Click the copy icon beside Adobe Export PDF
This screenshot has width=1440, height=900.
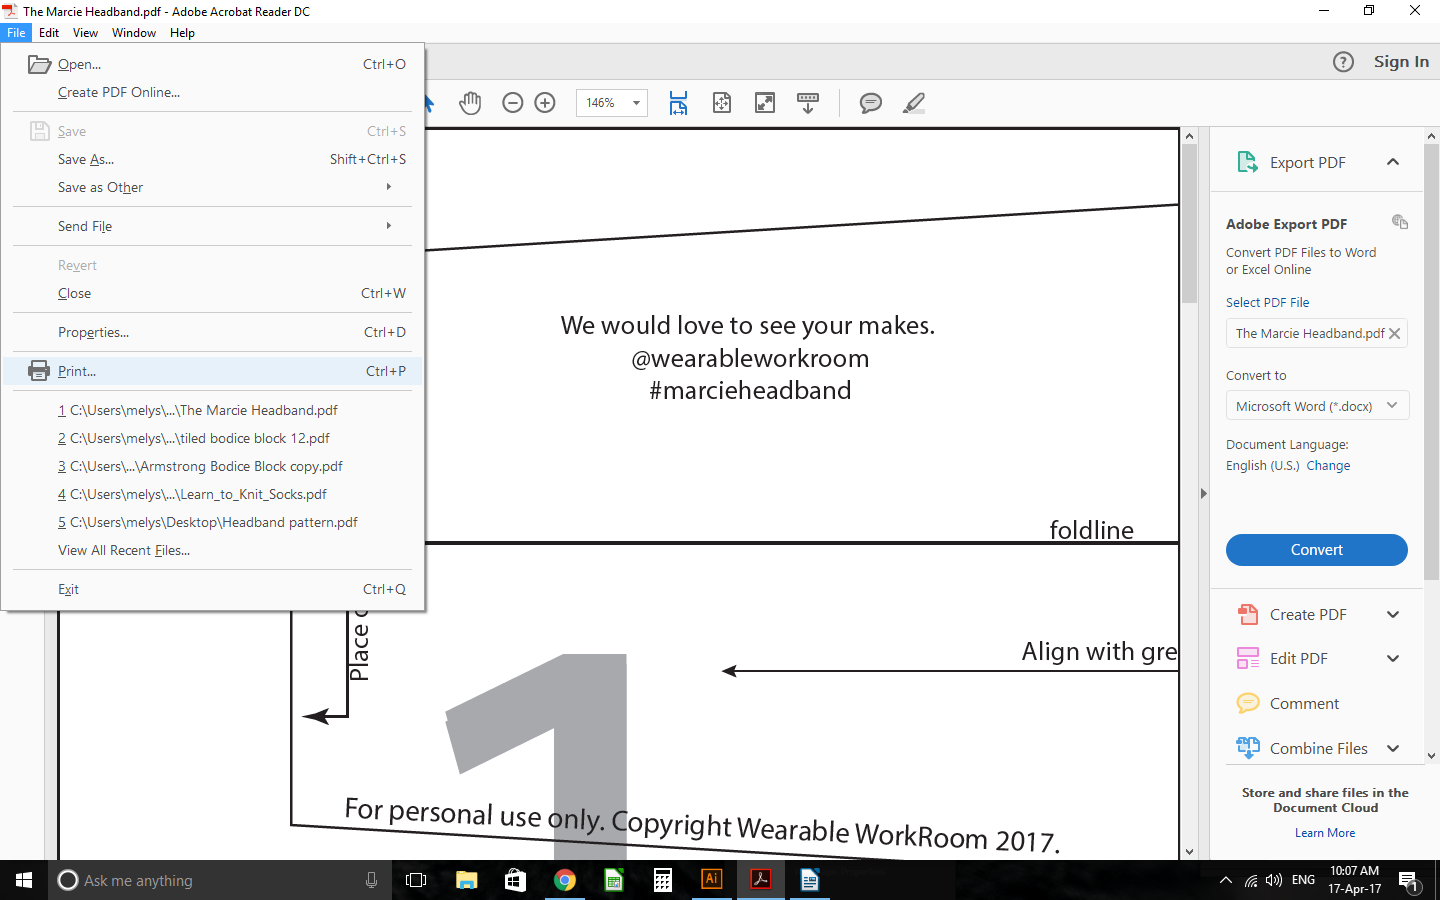click(1400, 222)
